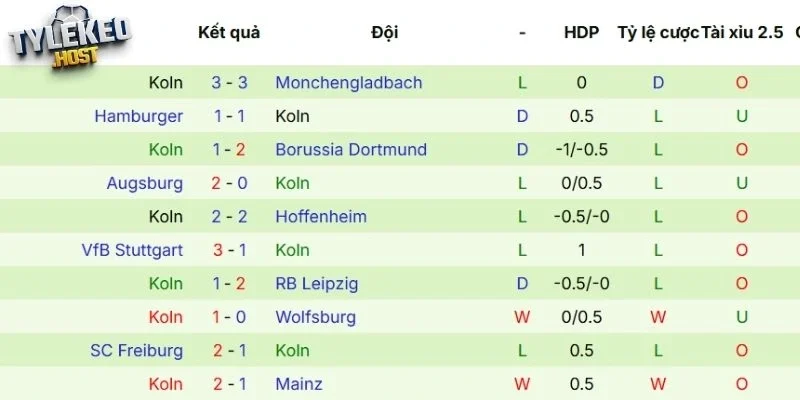
Task: Click the 1 - 0 Wolfsburg score
Action: (229, 317)
